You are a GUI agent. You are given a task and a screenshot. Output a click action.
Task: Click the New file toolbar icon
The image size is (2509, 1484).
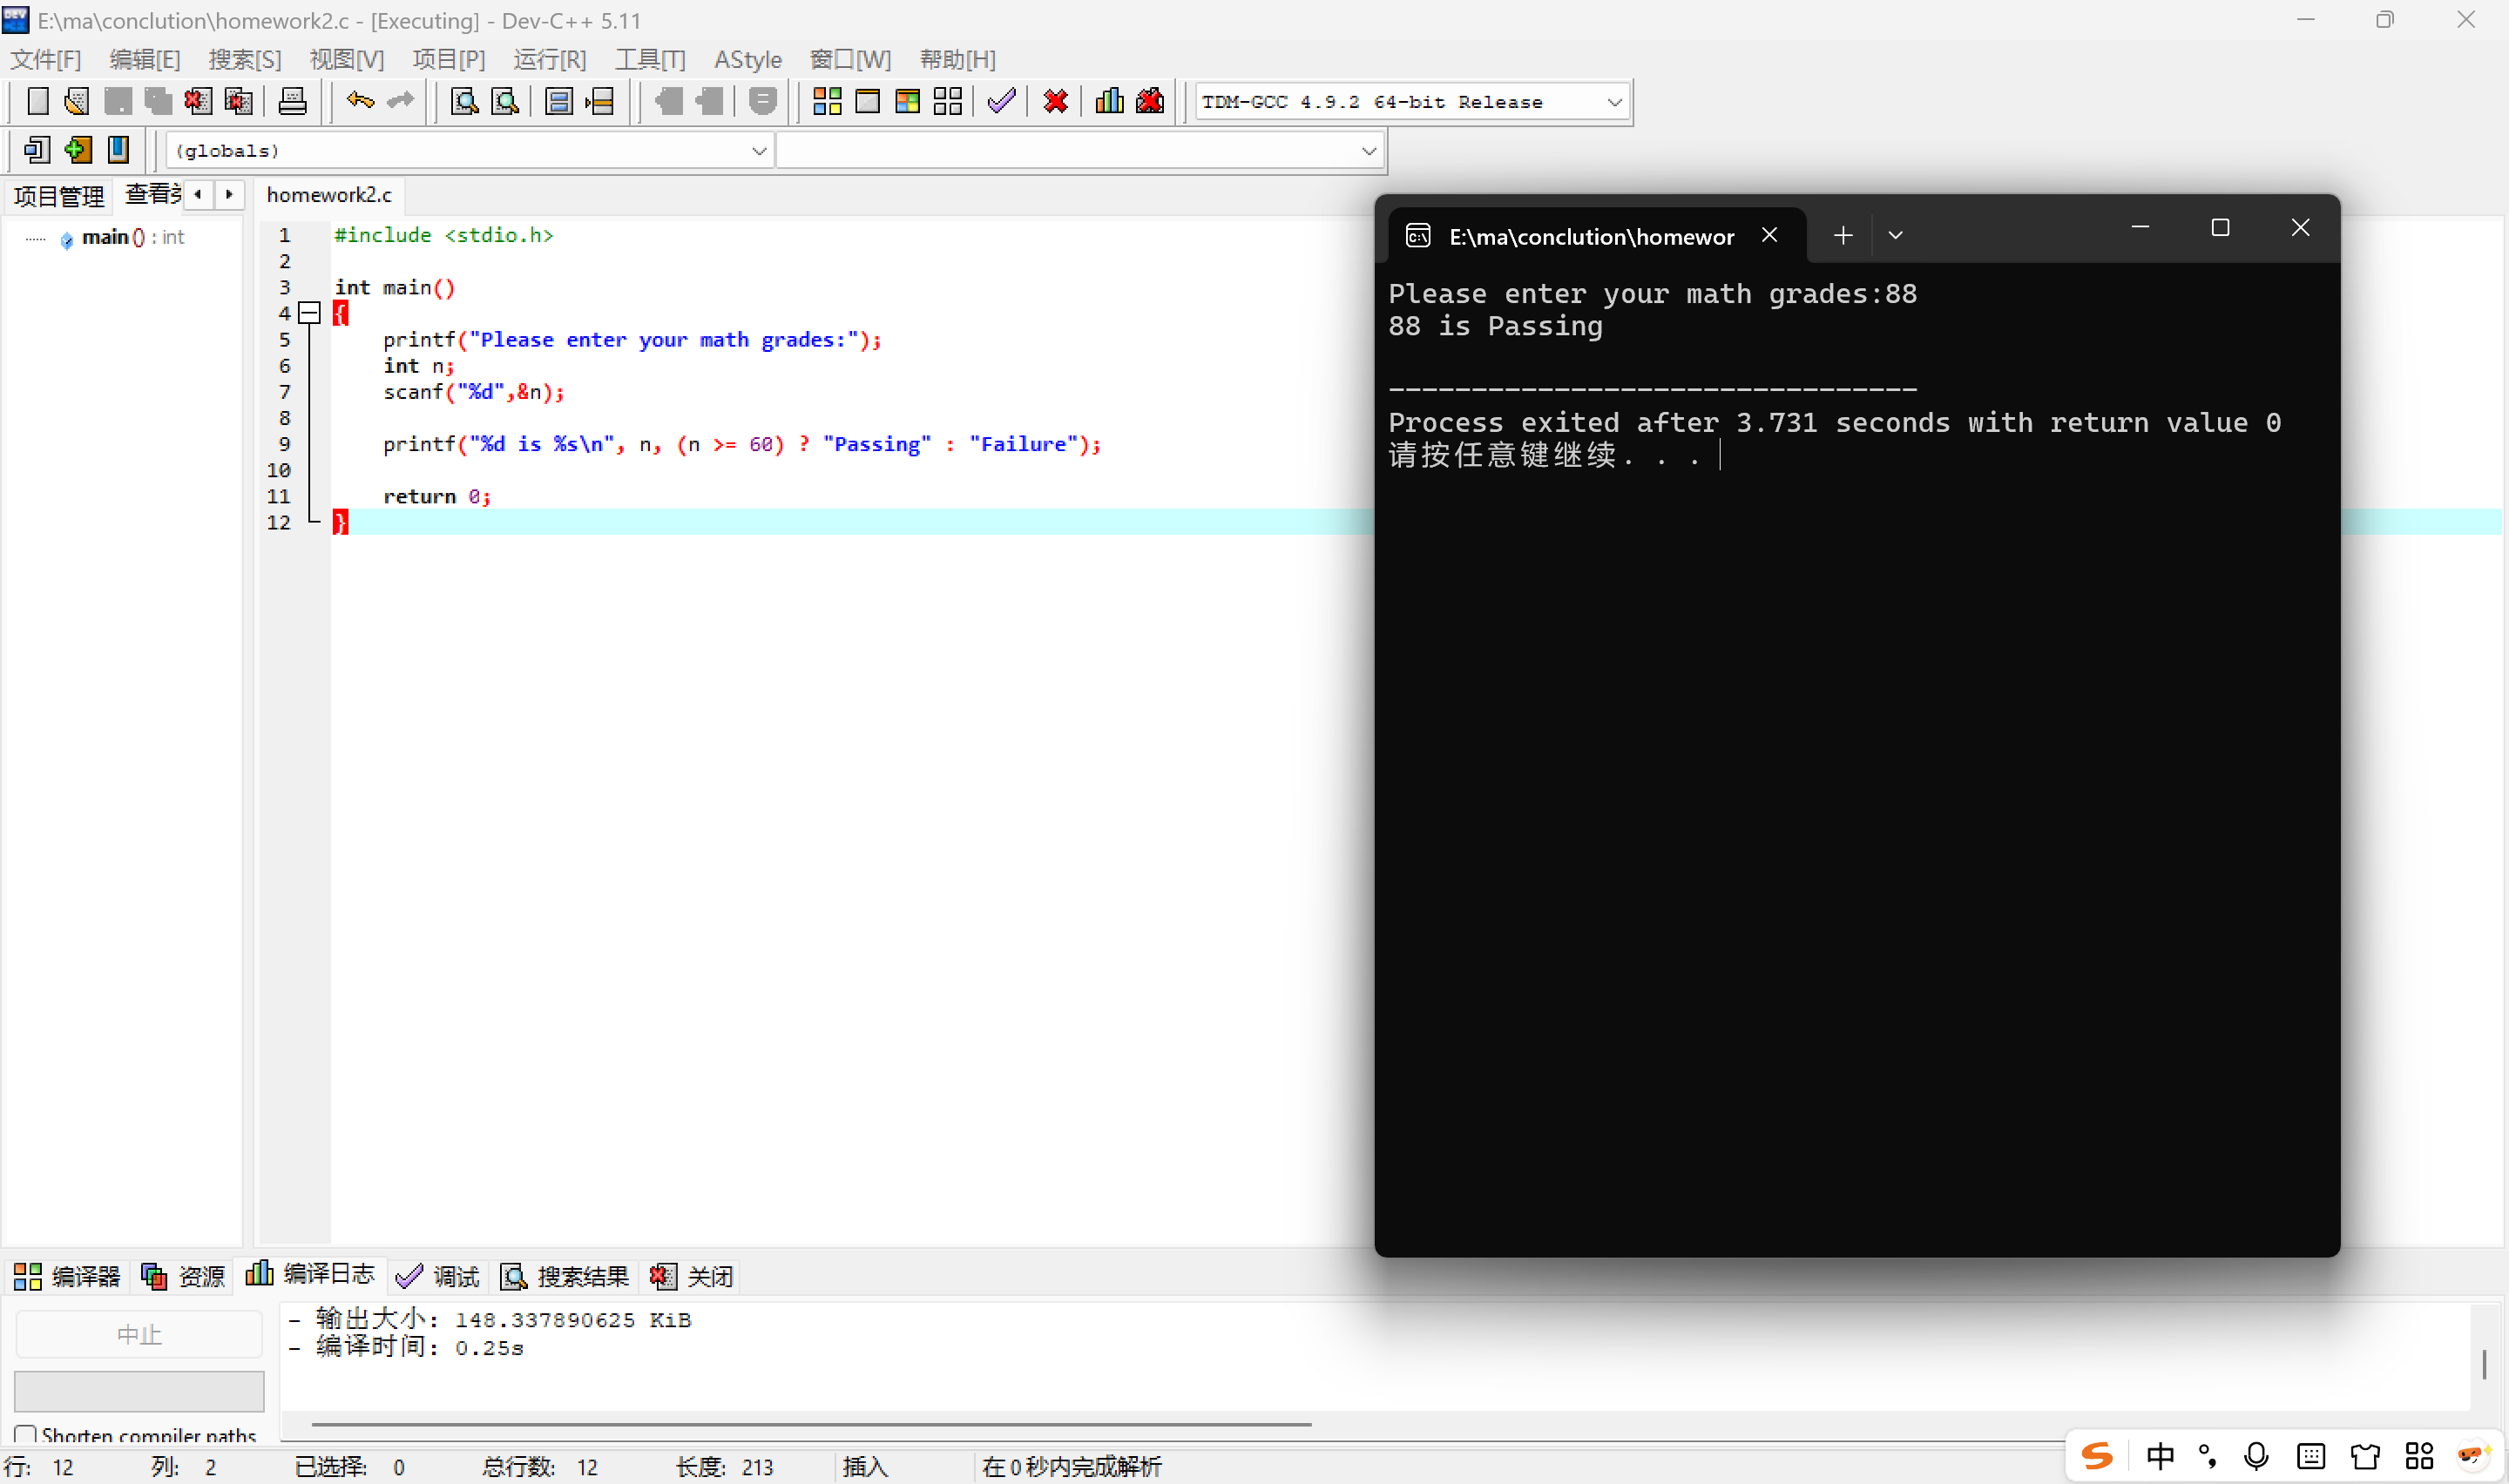(x=37, y=101)
